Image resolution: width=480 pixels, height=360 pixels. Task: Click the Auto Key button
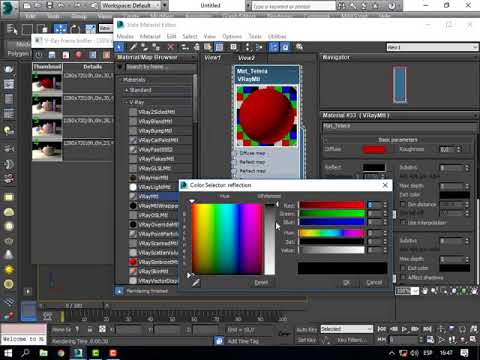[x=307, y=329]
